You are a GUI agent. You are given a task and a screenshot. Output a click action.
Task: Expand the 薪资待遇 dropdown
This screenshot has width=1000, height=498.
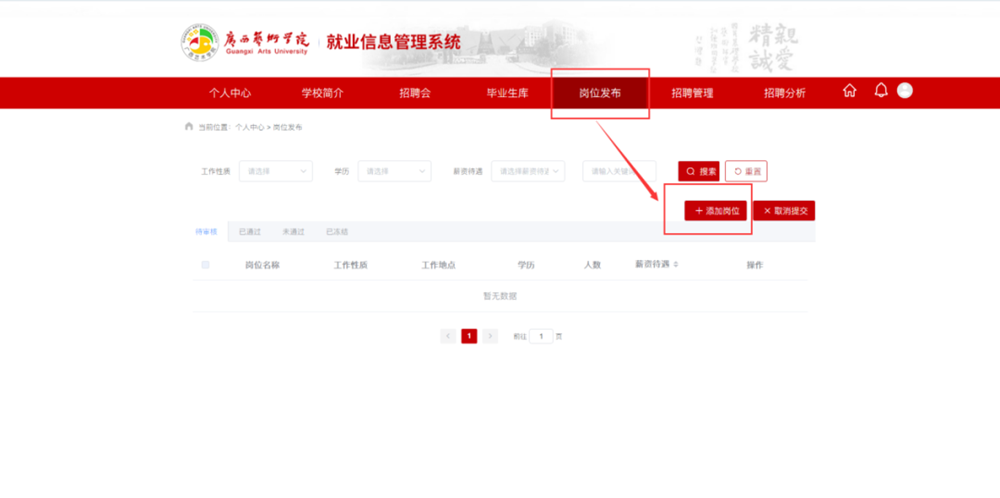point(528,171)
